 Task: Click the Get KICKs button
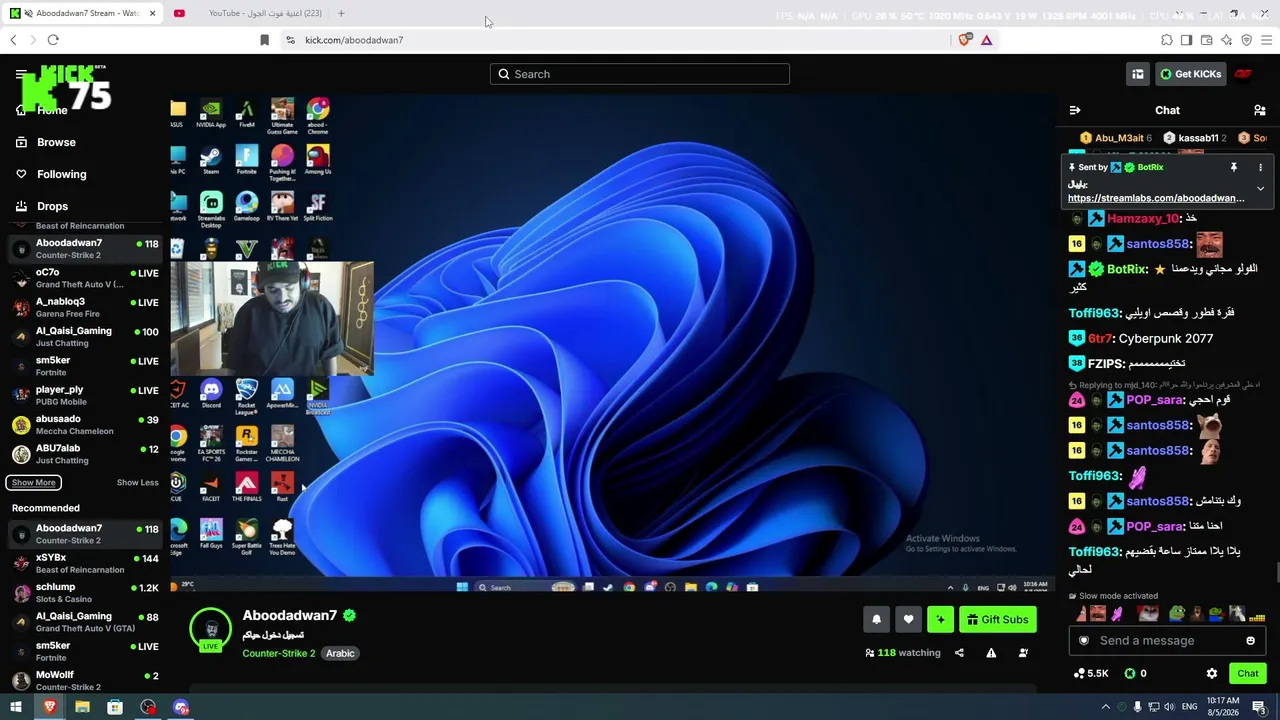pos(1191,74)
